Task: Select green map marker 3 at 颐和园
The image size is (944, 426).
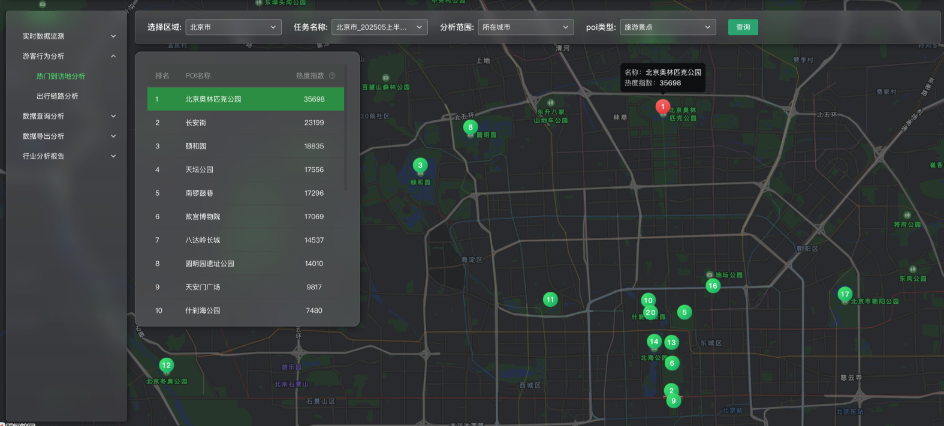Action: [420, 165]
